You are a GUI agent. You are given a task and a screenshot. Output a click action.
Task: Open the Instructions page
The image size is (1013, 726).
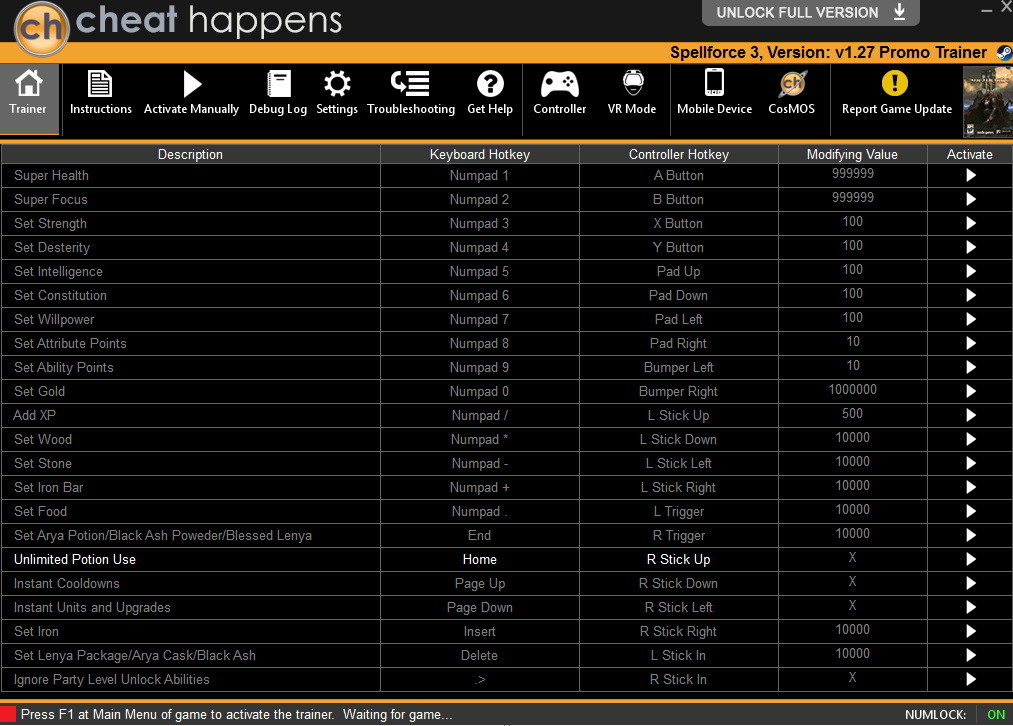[100, 93]
